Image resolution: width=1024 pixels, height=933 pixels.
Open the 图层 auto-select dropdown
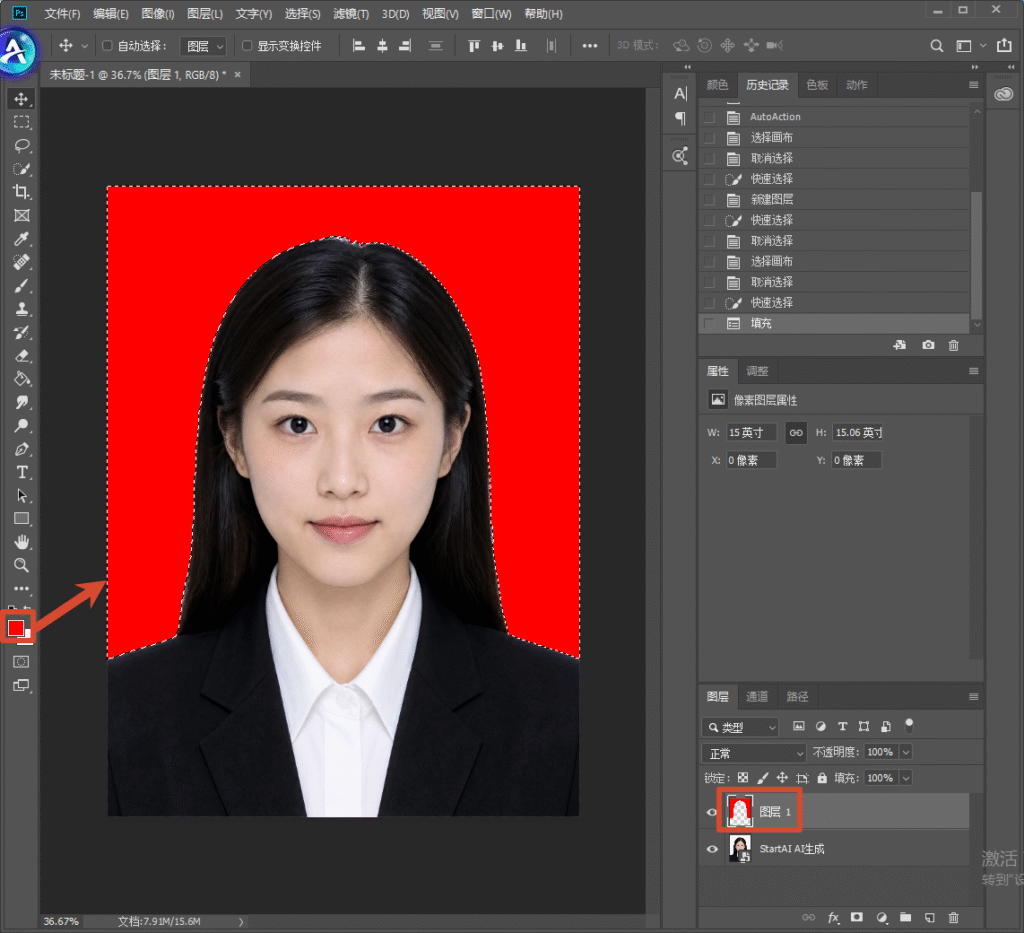pos(204,46)
